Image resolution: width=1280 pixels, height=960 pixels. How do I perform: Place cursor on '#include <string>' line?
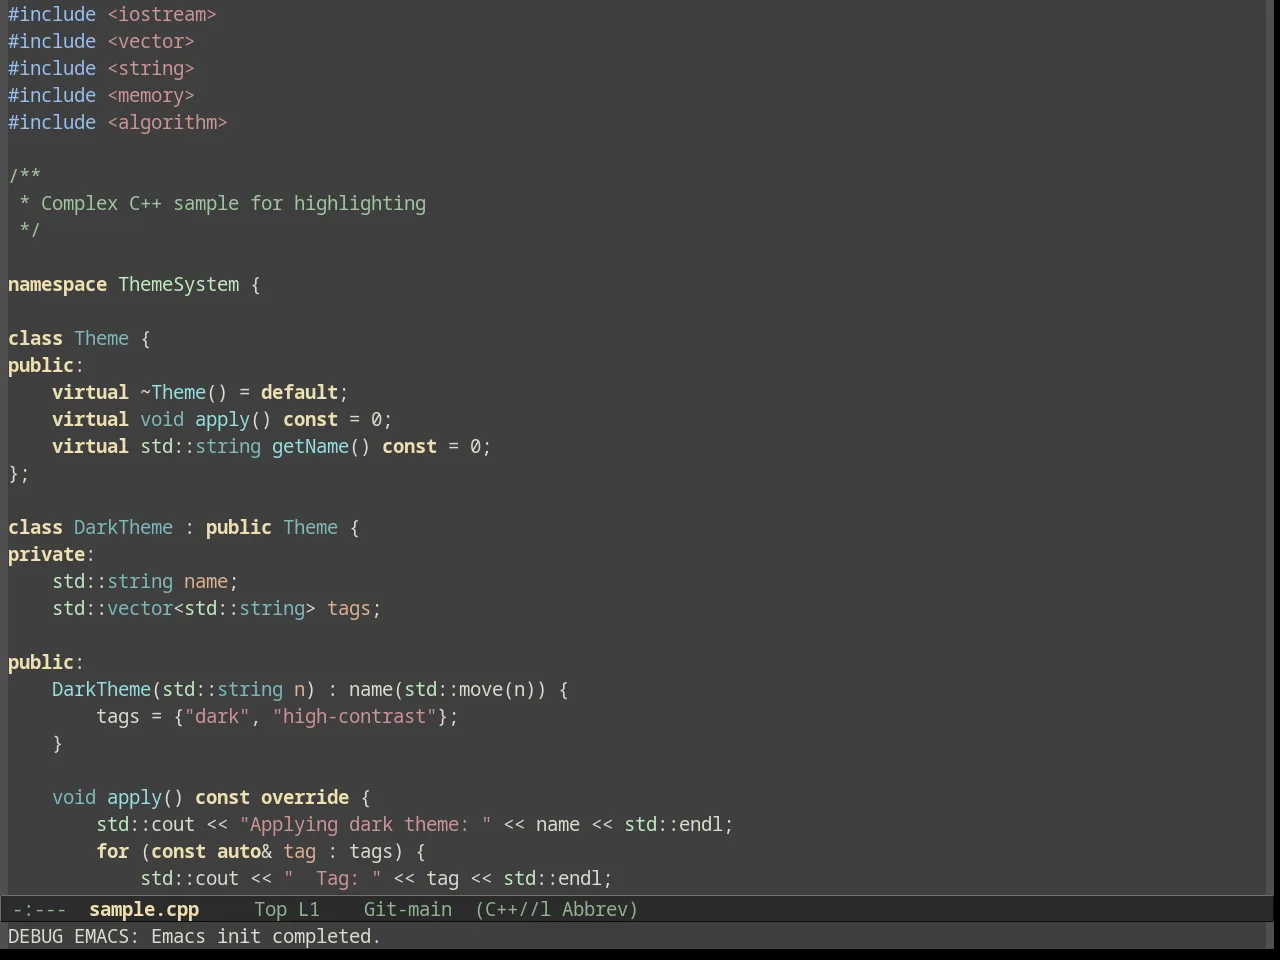tap(101, 69)
